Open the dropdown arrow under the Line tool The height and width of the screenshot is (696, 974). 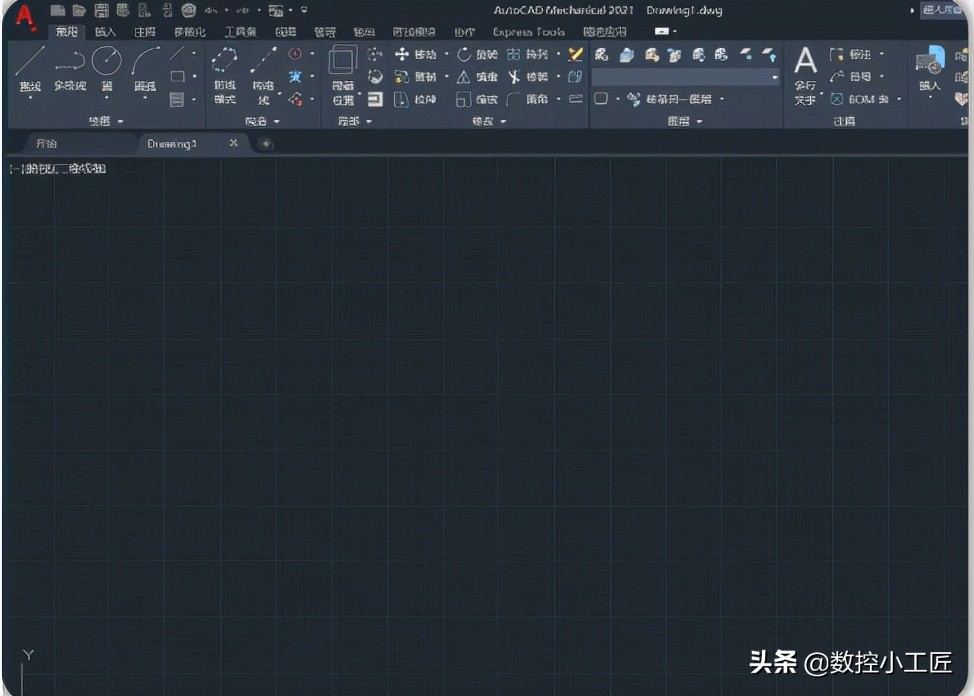tap(30, 98)
